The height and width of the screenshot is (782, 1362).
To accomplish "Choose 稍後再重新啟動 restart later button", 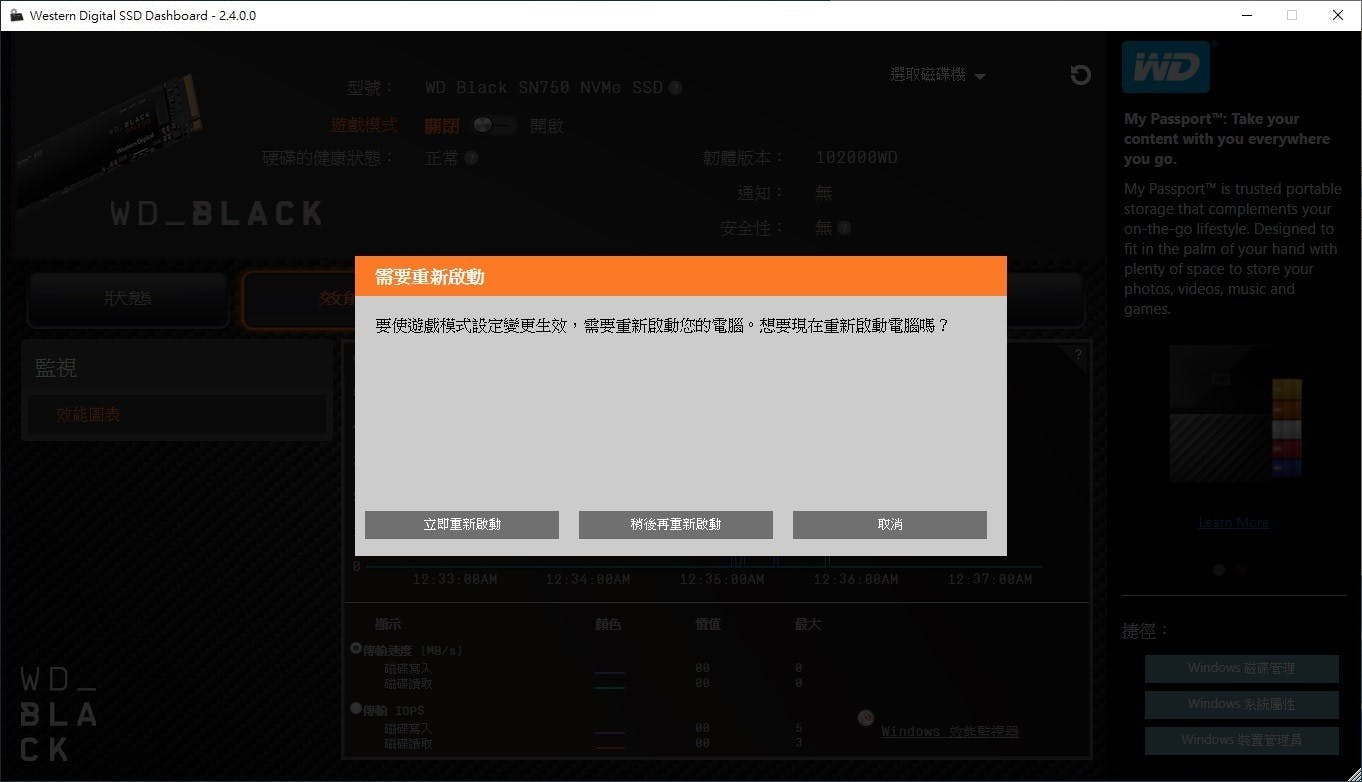I will click(676, 524).
